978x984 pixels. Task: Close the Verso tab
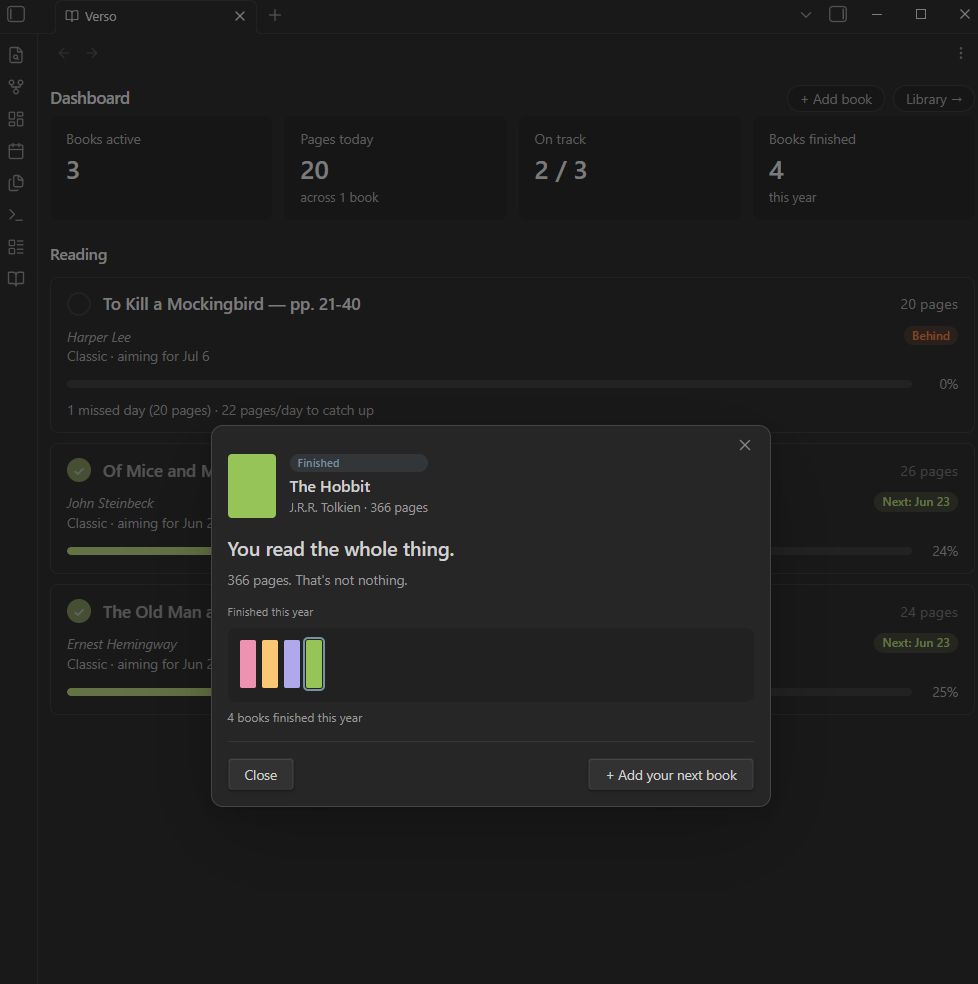click(240, 16)
